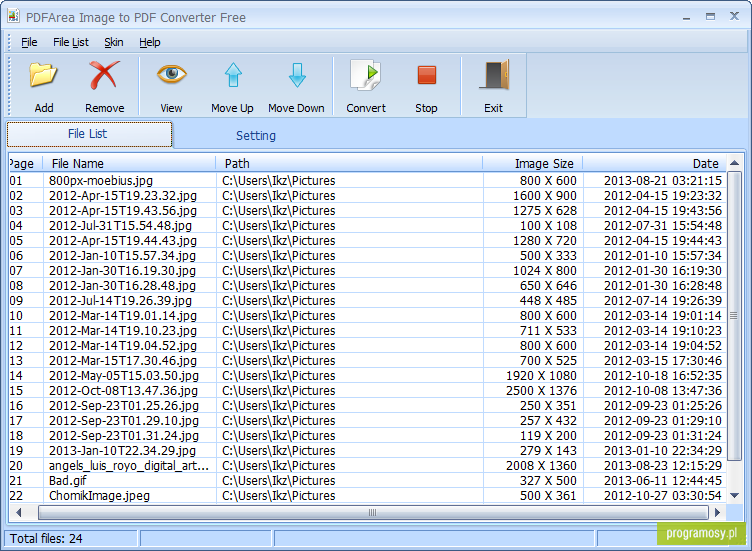Sort by the Path column header
The height and width of the screenshot is (551, 752).
point(349,164)
